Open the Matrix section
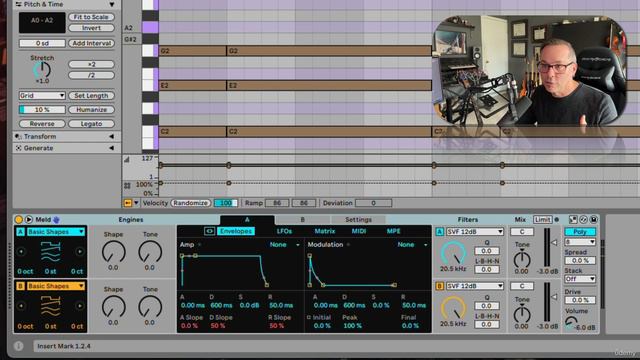Image resolution: width=640 pixels, height=360 pixels. pyautogui.click(x=324, y=231)
